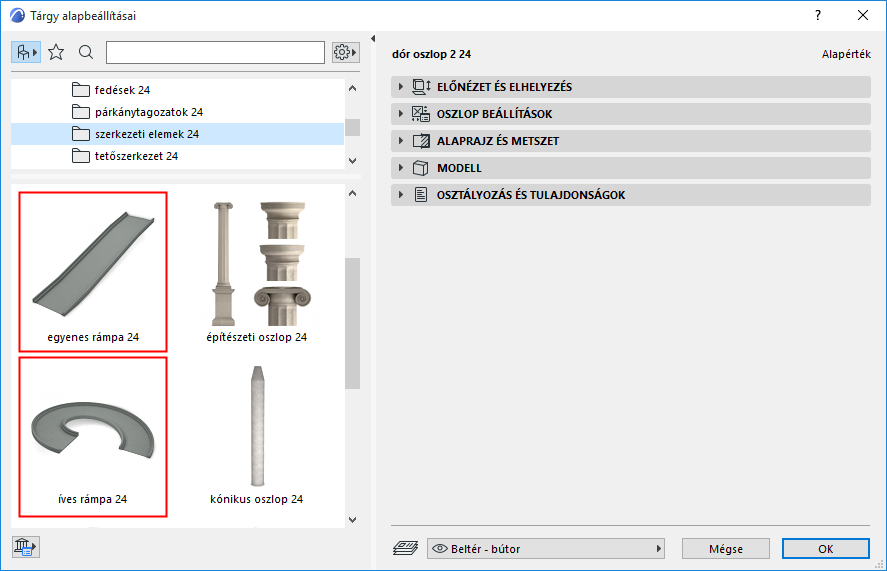
Task: Click the kónikus oszlop 24 label text
Action: 256,499
